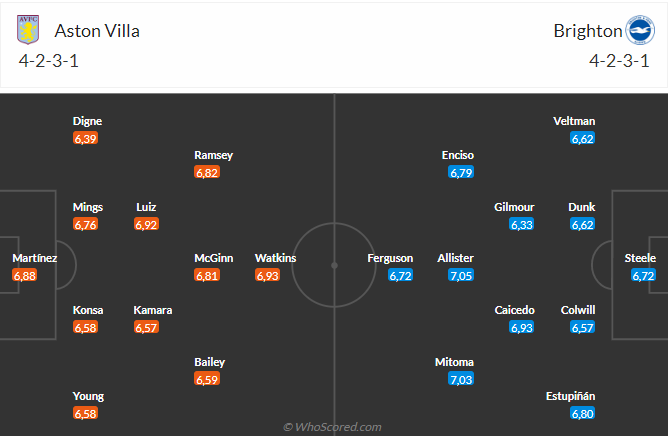Screen dimensions: 671x436
Task: Select player McGinn on the pitch
Action: pos(214,258)
